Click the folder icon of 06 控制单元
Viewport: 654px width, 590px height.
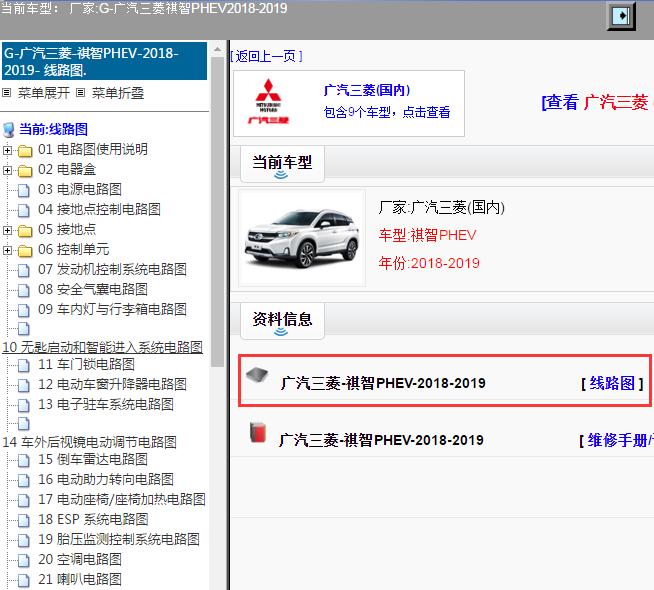click(25, 250)
